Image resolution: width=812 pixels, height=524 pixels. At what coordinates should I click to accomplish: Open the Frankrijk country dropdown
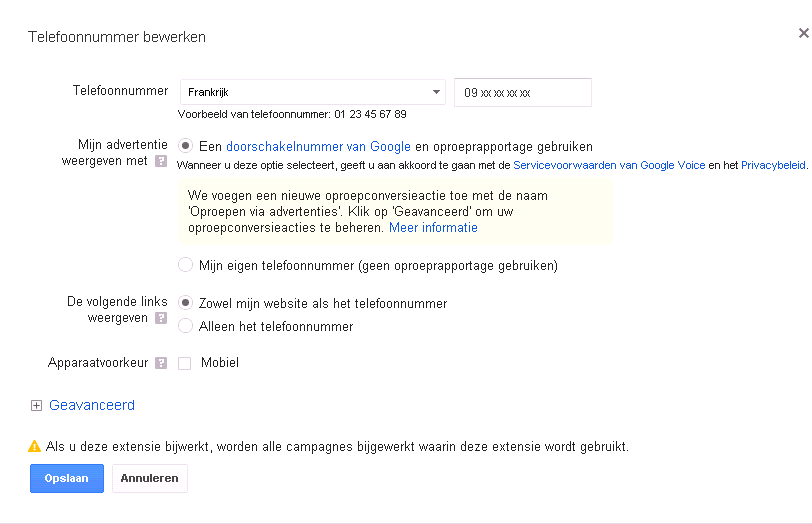(313, 92)
